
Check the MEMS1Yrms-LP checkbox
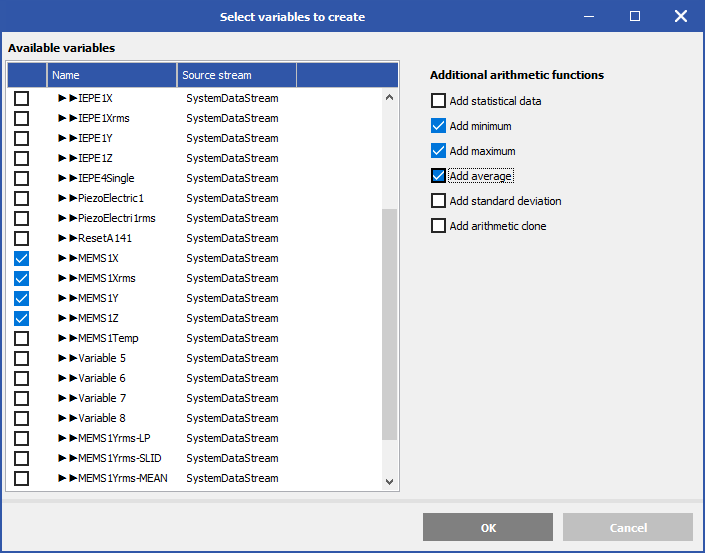pyautogui.click(x=21, y=438)
